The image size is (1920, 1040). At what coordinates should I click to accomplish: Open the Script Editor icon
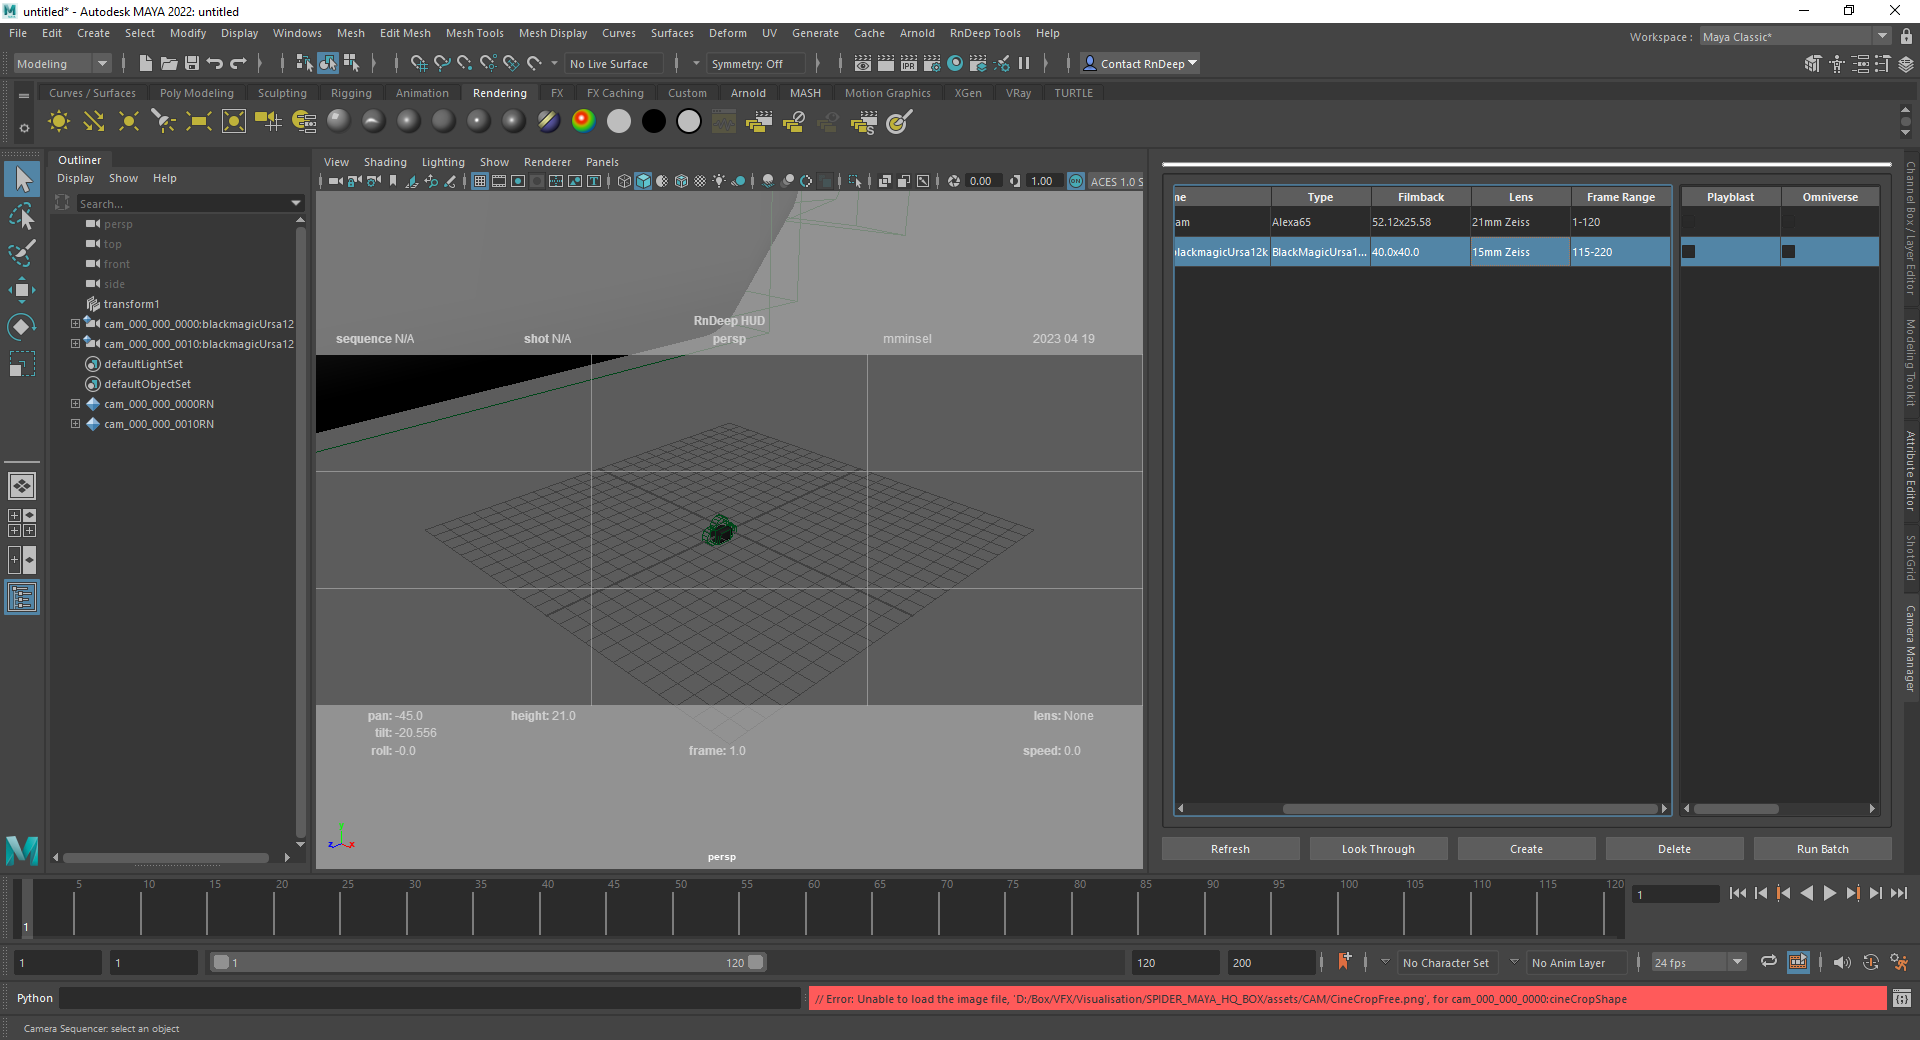[x=1901, y=998]
